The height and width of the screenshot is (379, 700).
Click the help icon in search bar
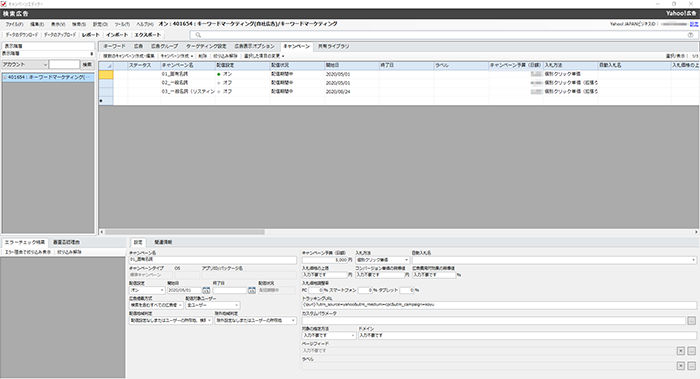(x=691, y=35)
